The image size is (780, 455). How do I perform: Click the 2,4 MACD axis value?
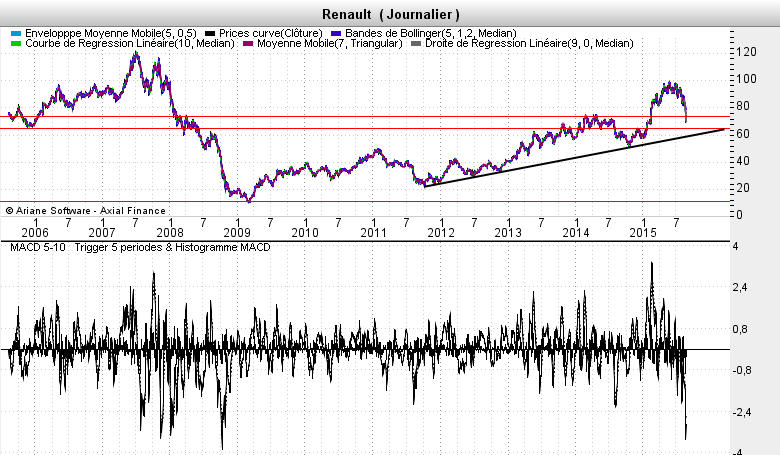pyautogui.click(x=740, y=287)
